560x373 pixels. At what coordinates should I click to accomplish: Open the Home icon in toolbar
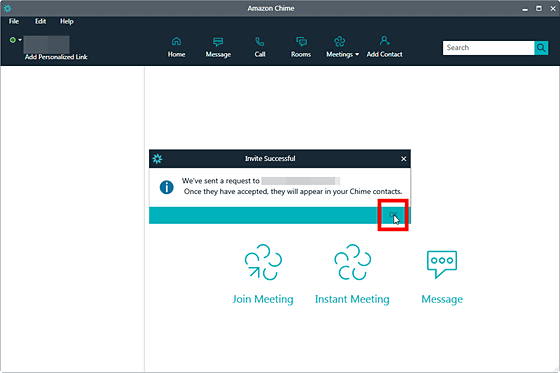176,41
